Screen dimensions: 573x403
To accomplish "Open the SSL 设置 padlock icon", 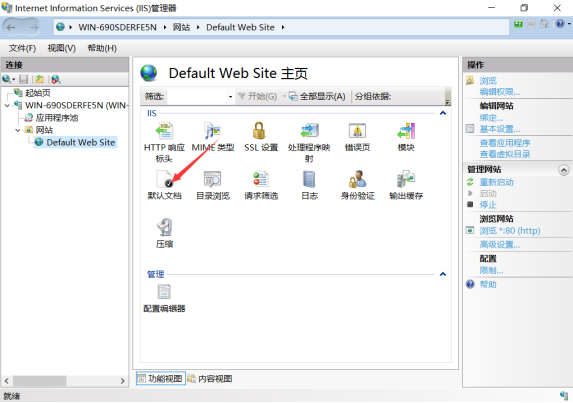I will click(259, 131).
